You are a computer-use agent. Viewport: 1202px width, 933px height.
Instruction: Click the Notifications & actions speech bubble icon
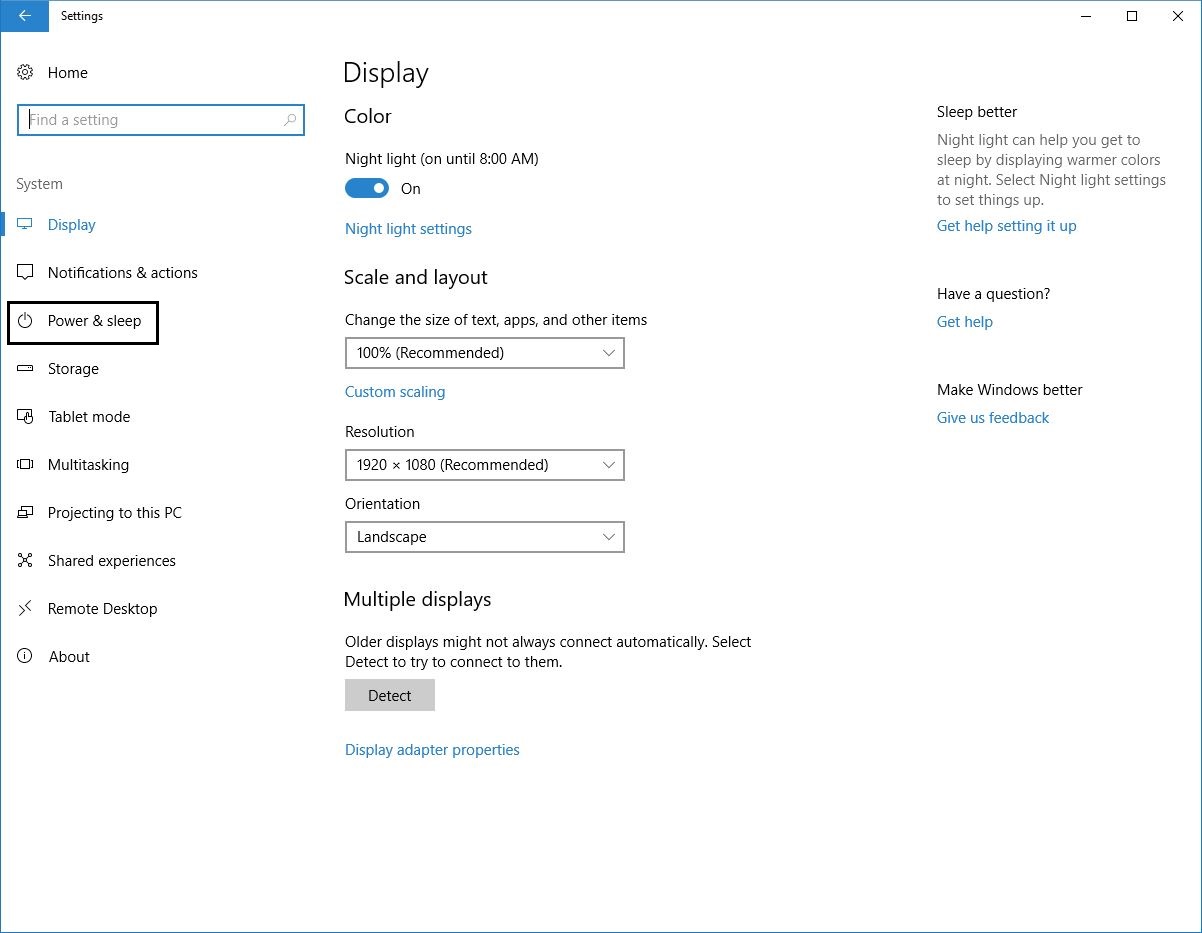tap(25, 272)
